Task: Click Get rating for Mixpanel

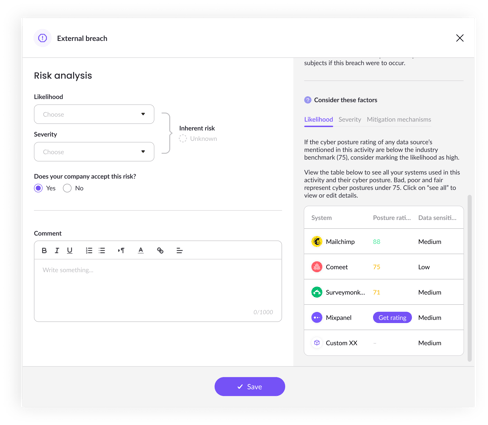Action: pyautogui.click(x=392, y=318)
